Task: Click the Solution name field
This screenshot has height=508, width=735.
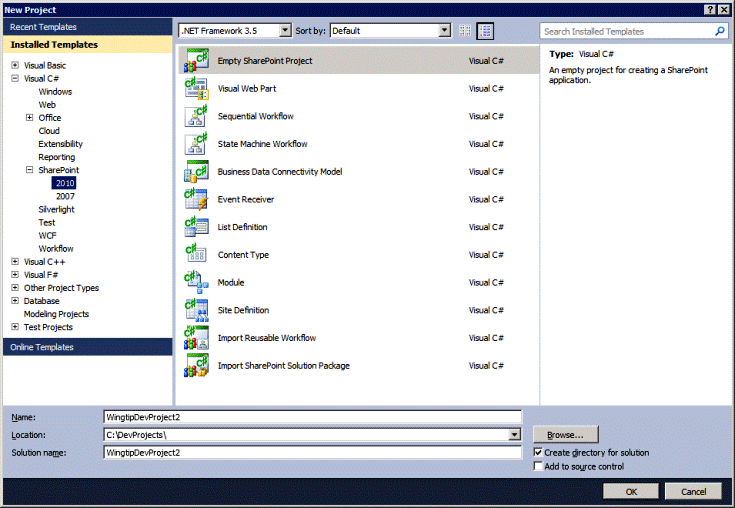Action: [x=312, y=452]
